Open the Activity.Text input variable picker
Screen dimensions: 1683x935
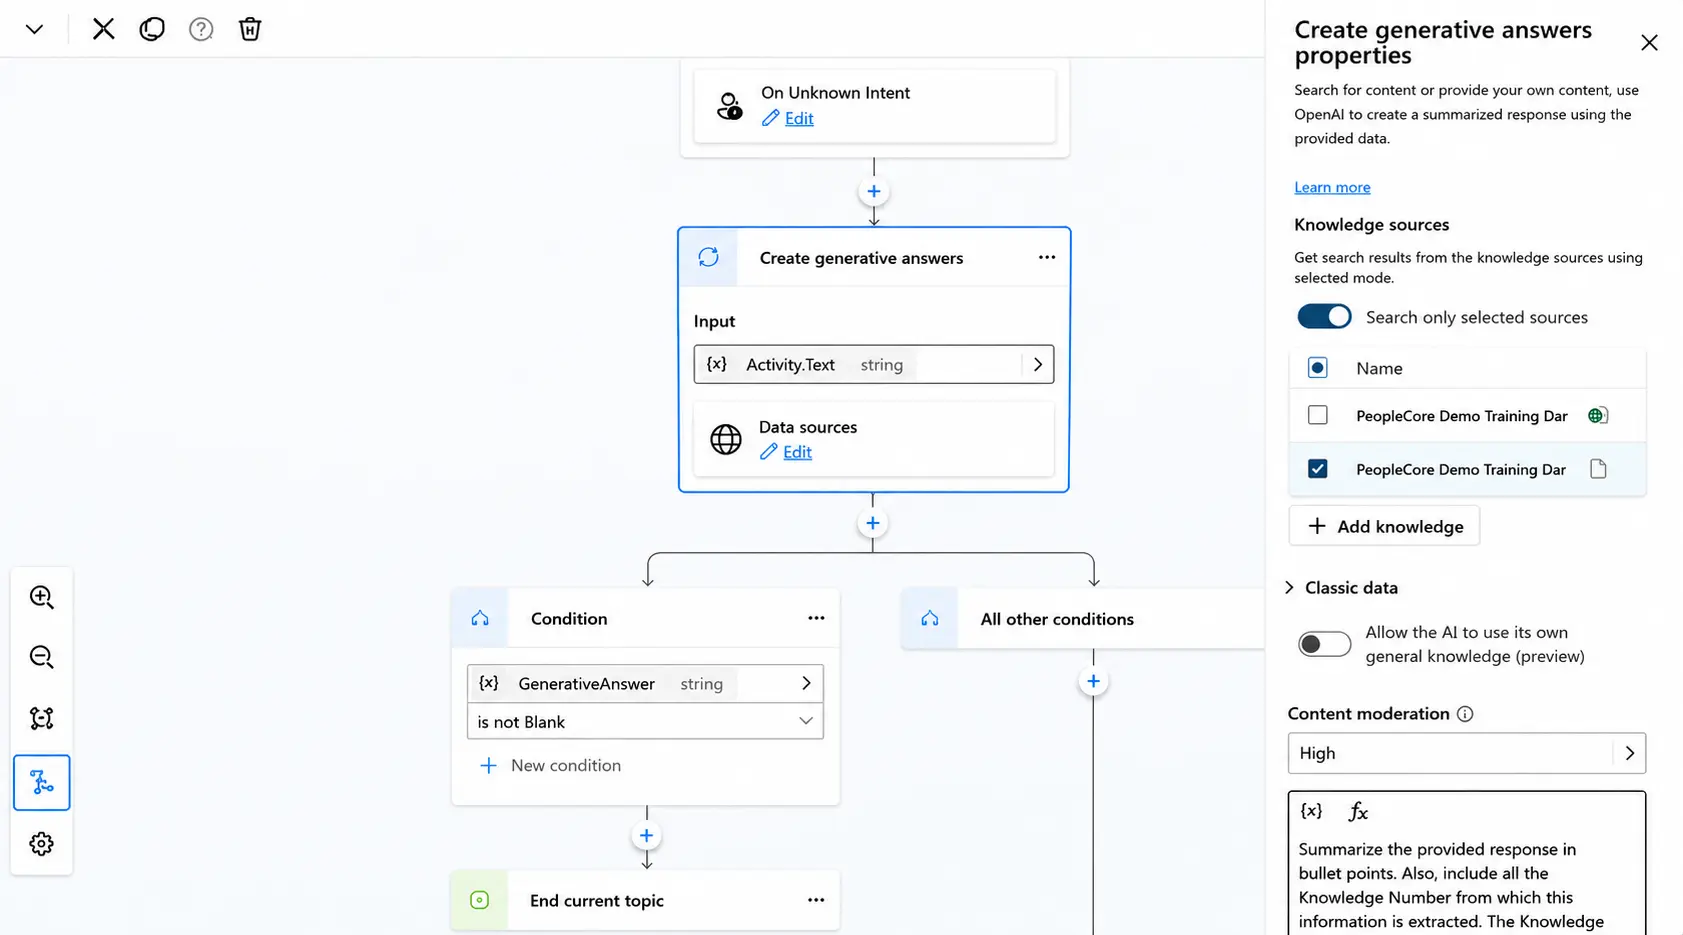(x=1038, y=364)
